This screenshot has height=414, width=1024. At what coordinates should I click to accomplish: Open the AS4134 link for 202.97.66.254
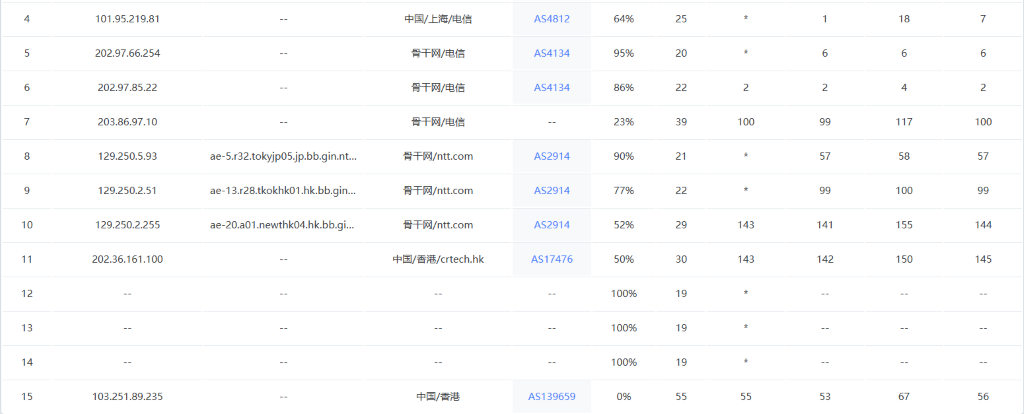552,54
